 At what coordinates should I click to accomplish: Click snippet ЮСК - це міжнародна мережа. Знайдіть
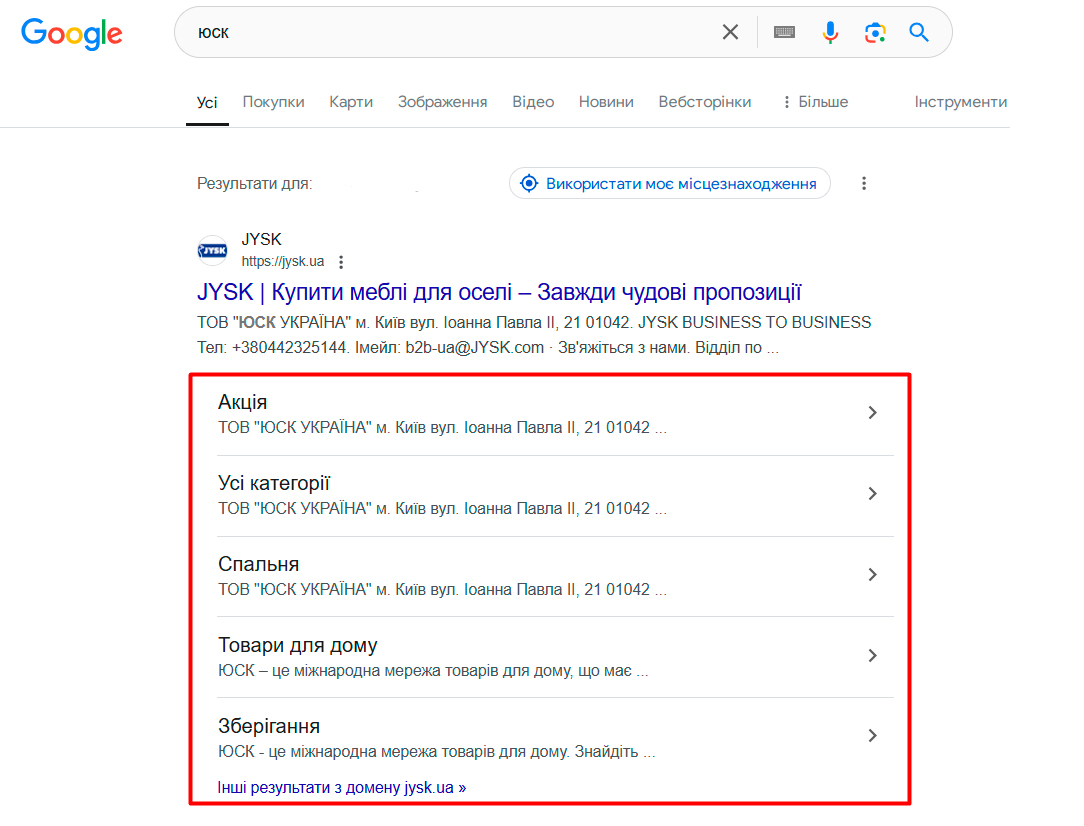[437, 751]
